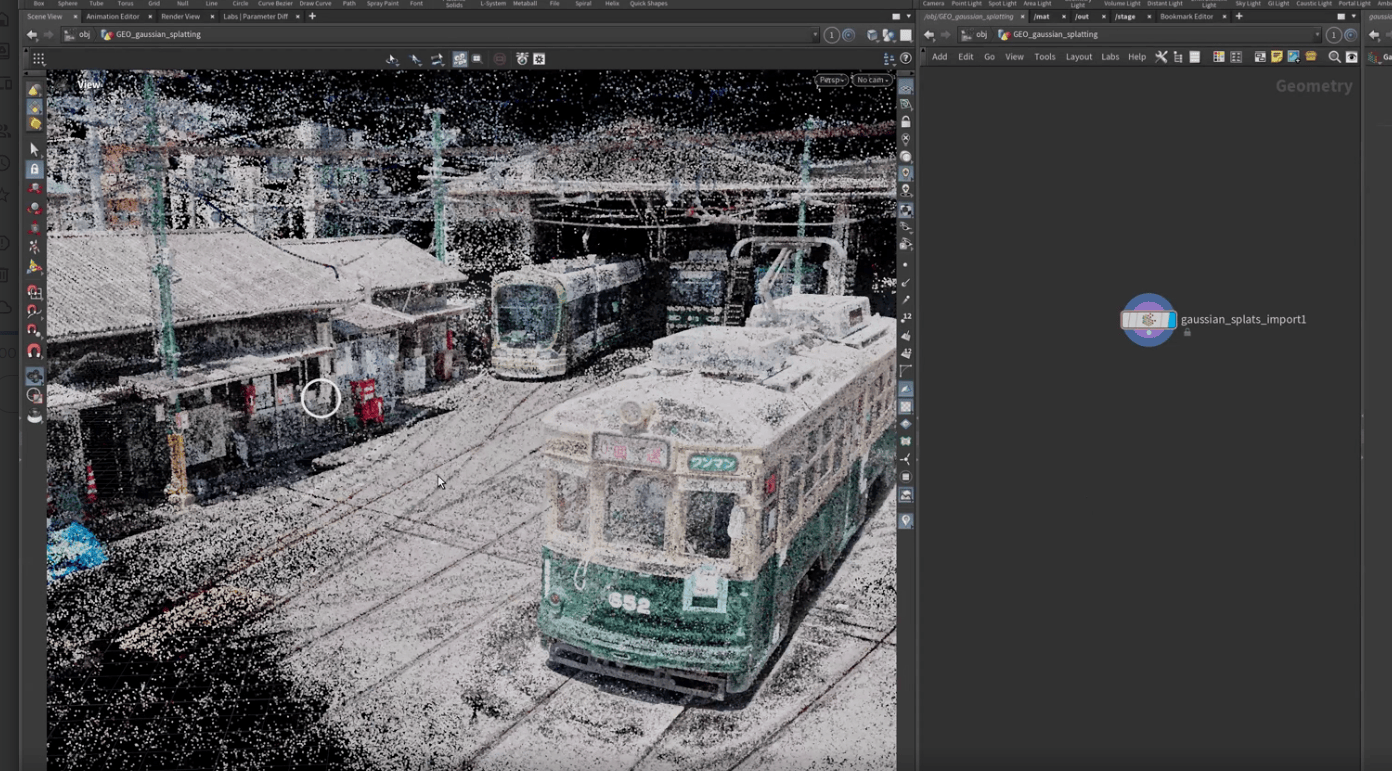Open the Persp viewport dropdown

pos(831,80)
